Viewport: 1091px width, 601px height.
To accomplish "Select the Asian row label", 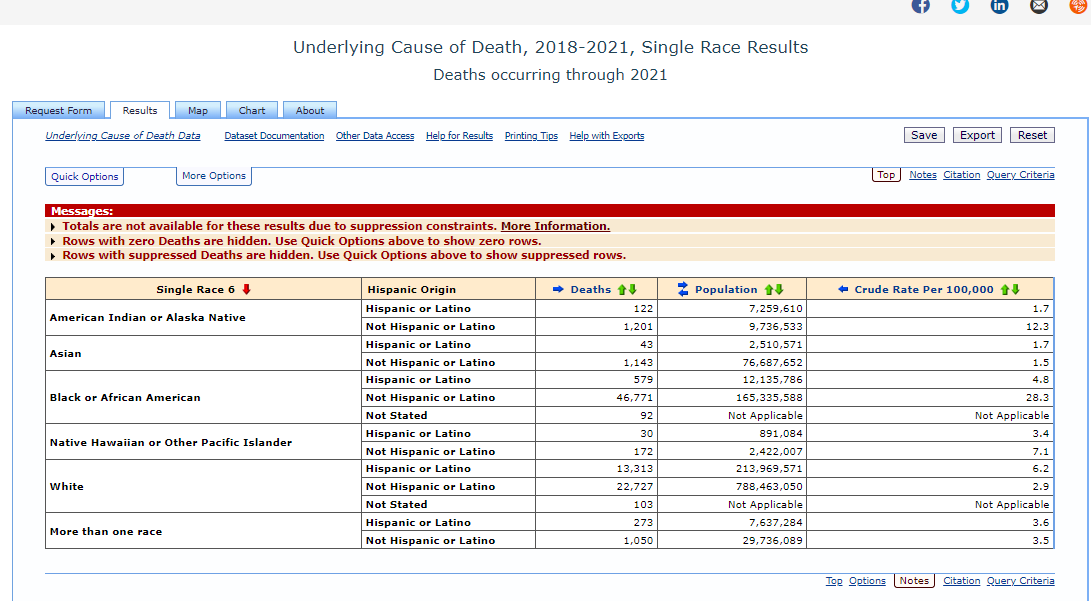I will pos(65,353).
